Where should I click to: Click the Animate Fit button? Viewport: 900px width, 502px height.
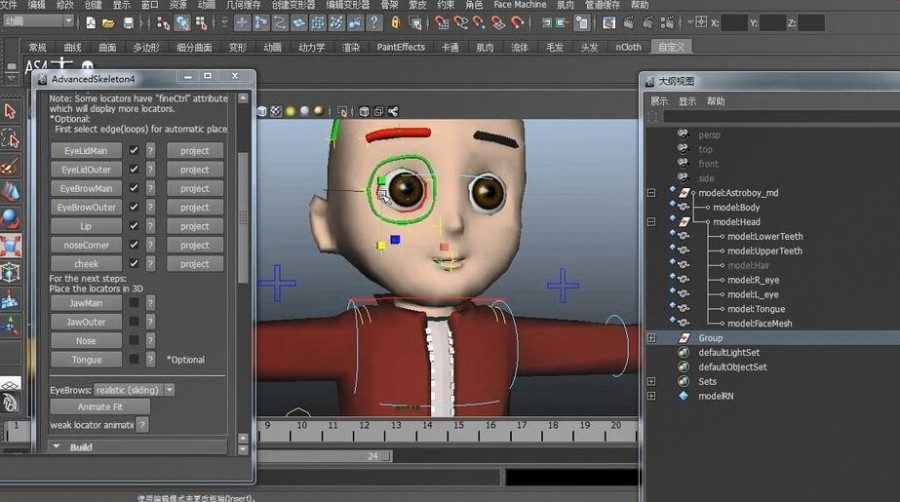click(x=100, y=407)
